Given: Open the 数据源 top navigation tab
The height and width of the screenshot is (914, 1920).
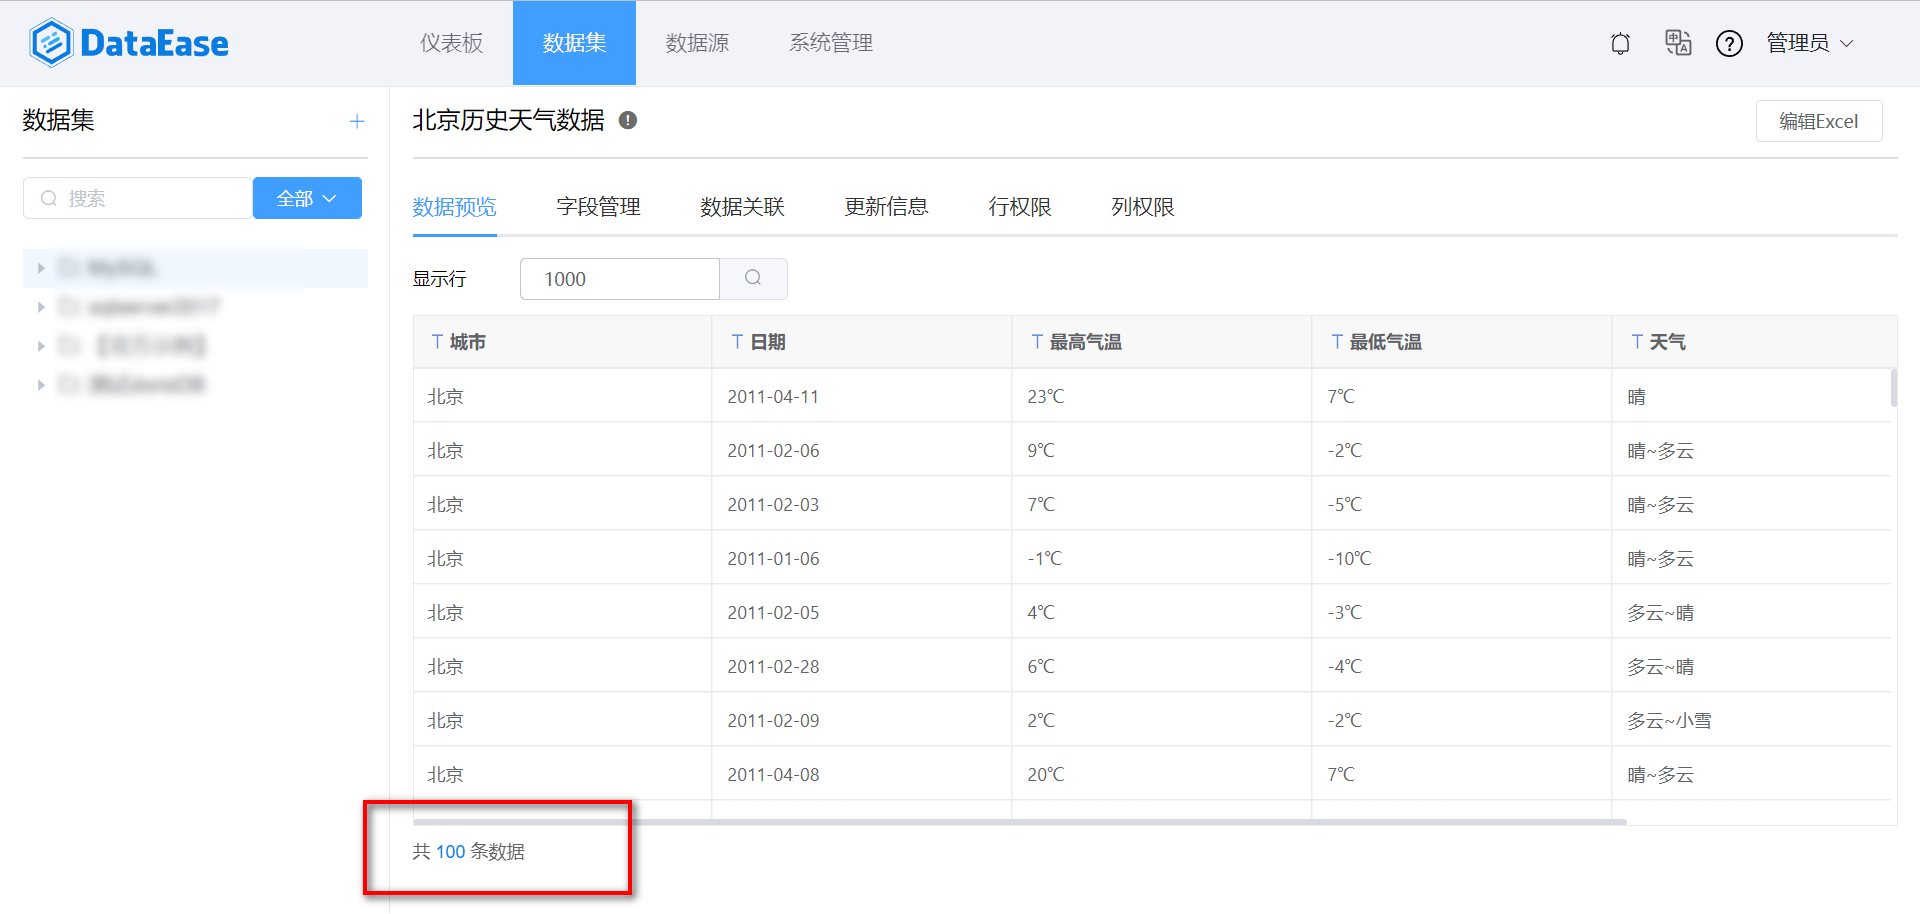Looking at the screenshot, I should pos(697,43).
